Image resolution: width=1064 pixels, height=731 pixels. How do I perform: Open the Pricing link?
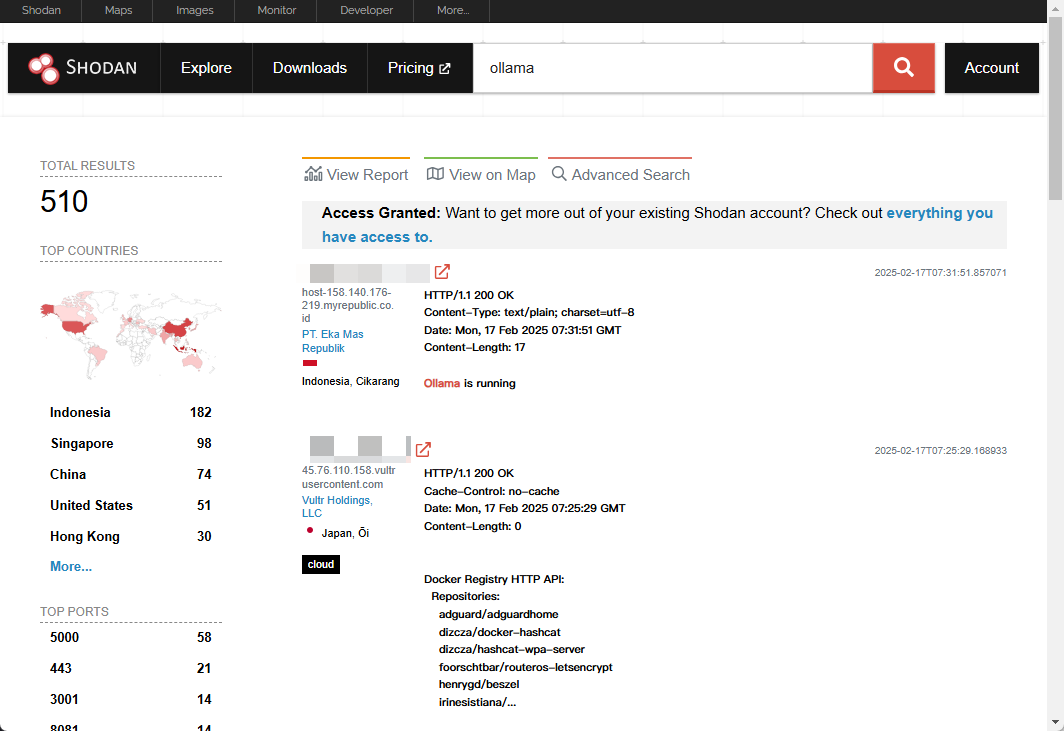click(419, 68)
